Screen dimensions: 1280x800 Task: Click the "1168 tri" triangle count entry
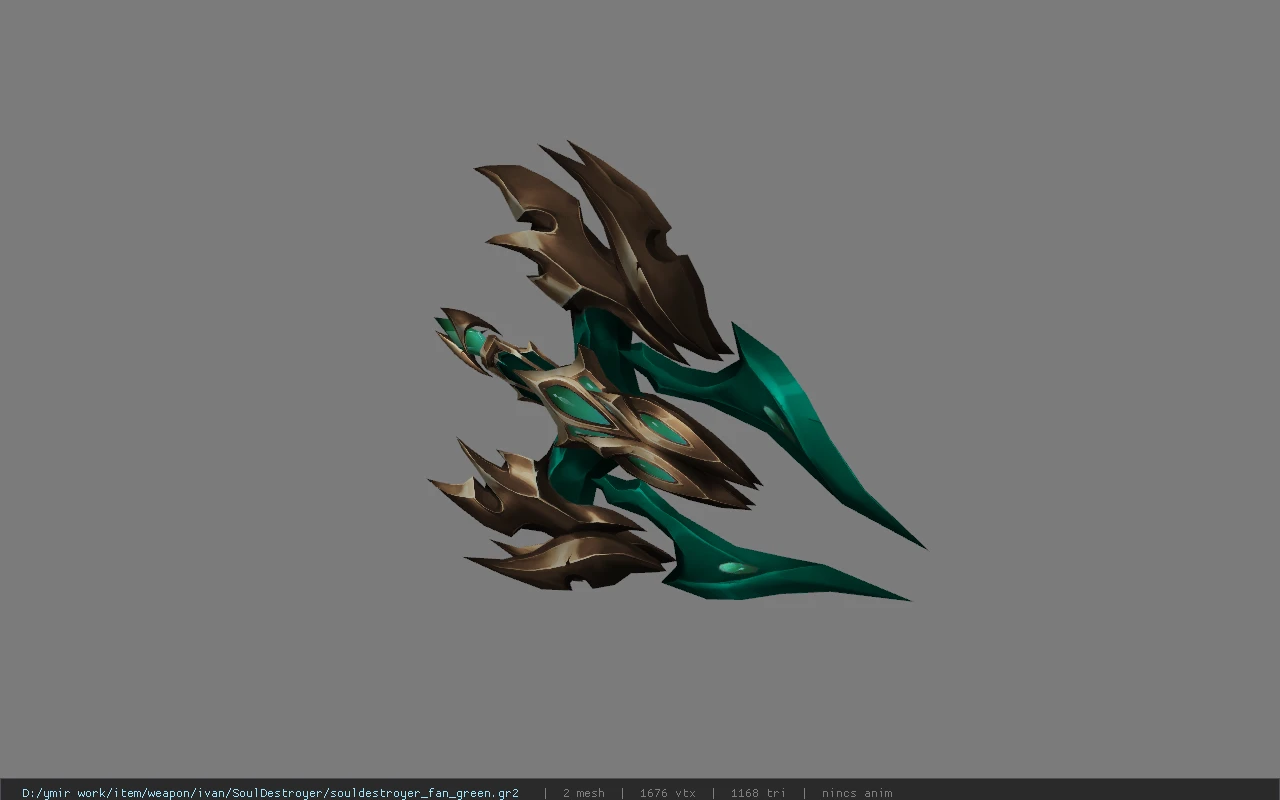click(758, 793)
